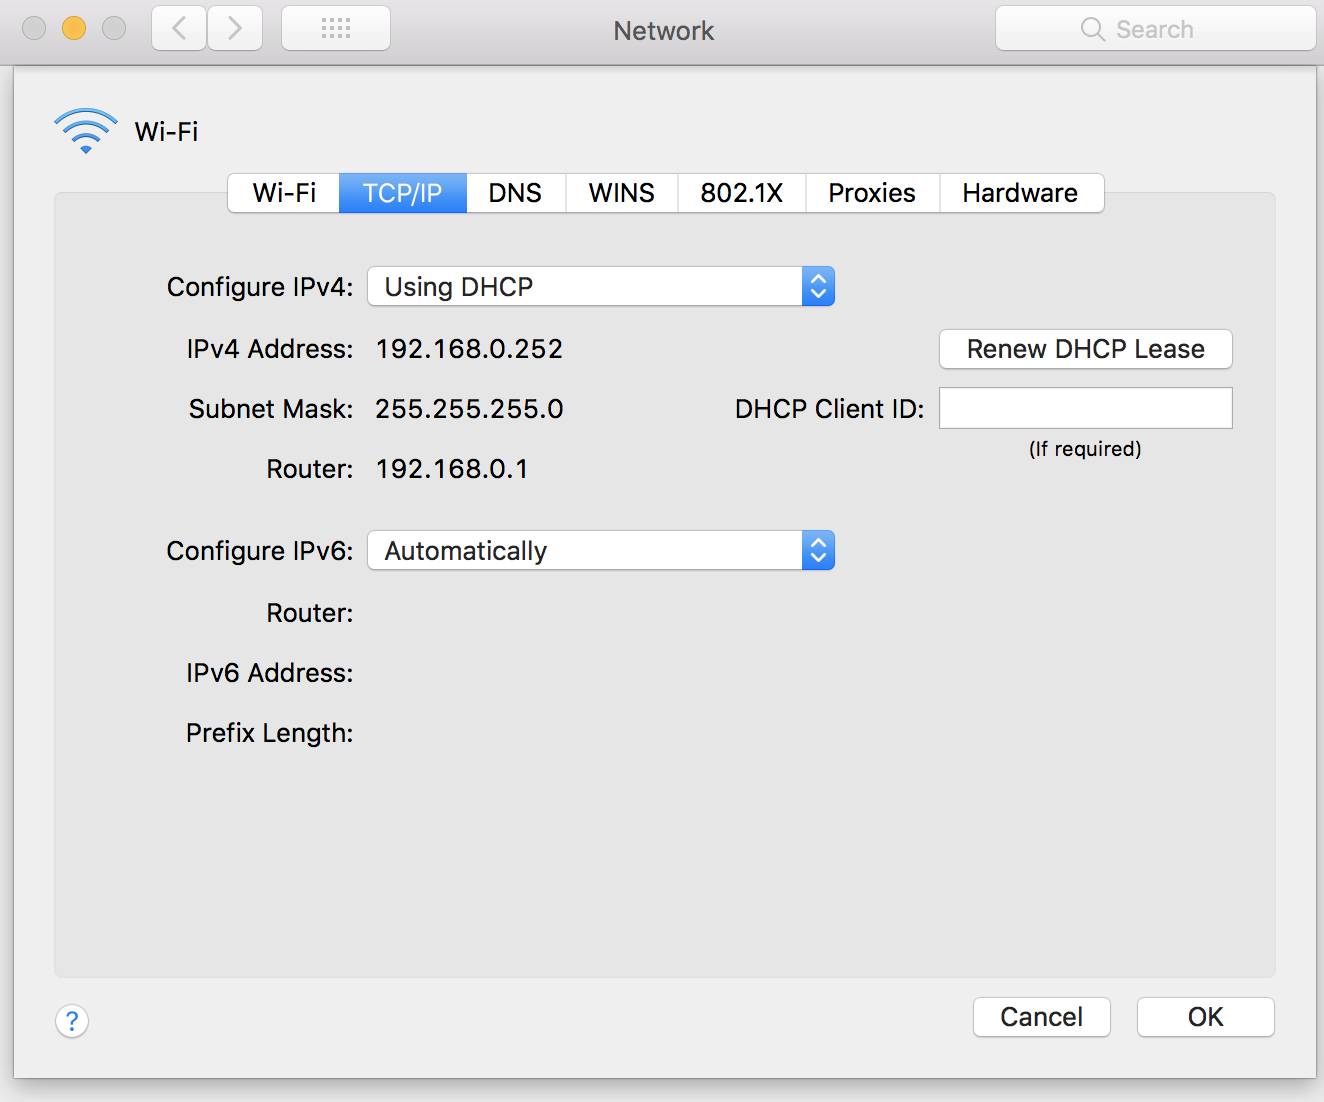Click the DHCP Client ID field
Viewport: 1324px width, 1102px height.
click(1085, 408)
